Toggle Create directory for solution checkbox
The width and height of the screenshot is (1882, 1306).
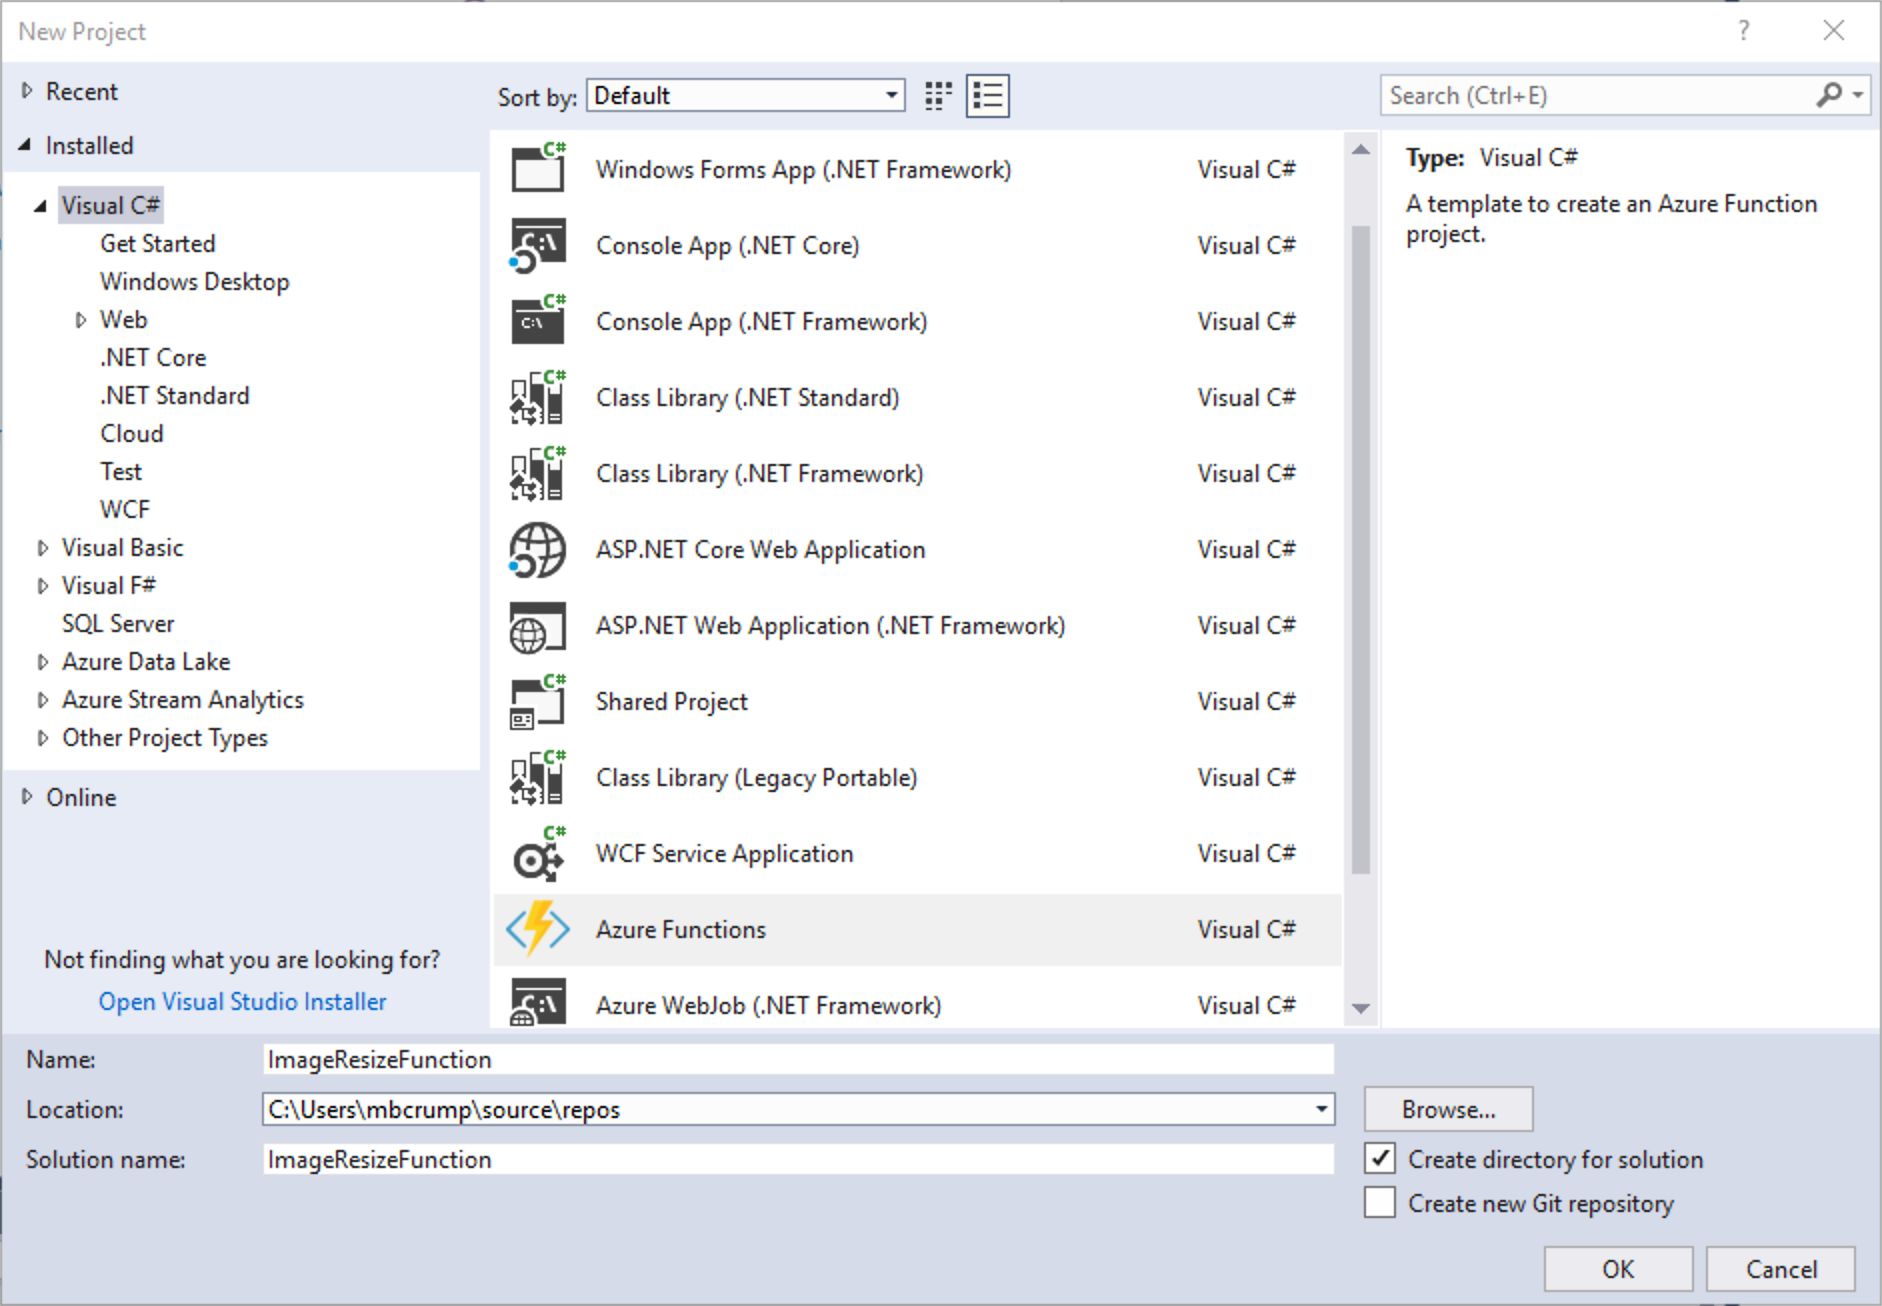1380,1158
